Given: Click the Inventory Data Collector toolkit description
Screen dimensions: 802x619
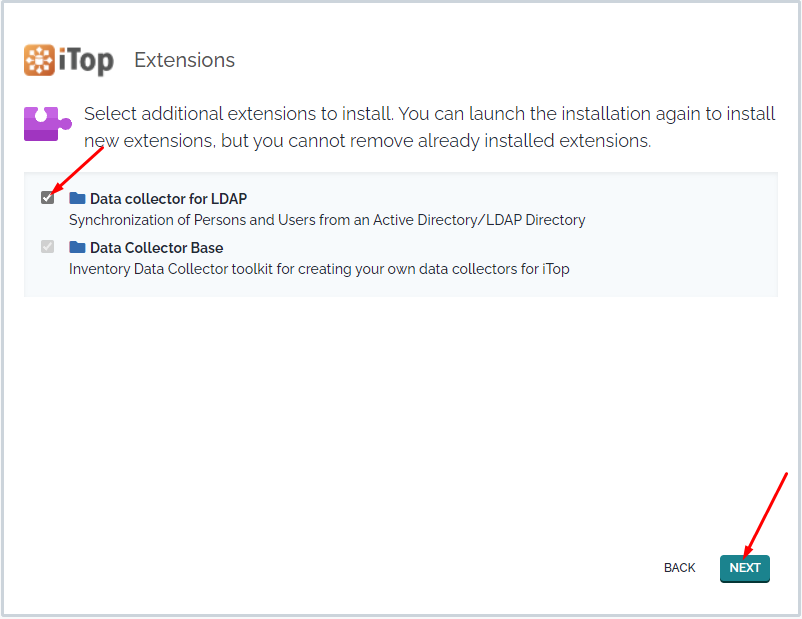Looking at the screenshot, I should click(319, 269).
